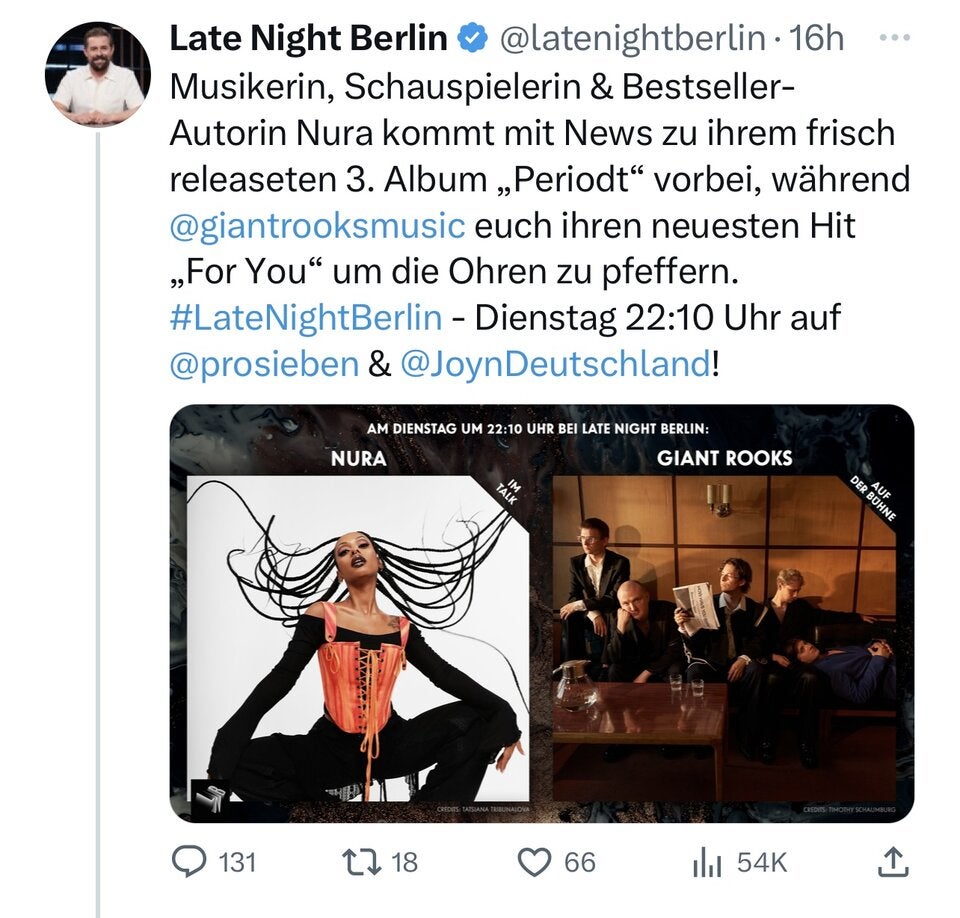Click the 131 replies count
960x918 pixels.
pyautogui.click(x=237, y=861)
